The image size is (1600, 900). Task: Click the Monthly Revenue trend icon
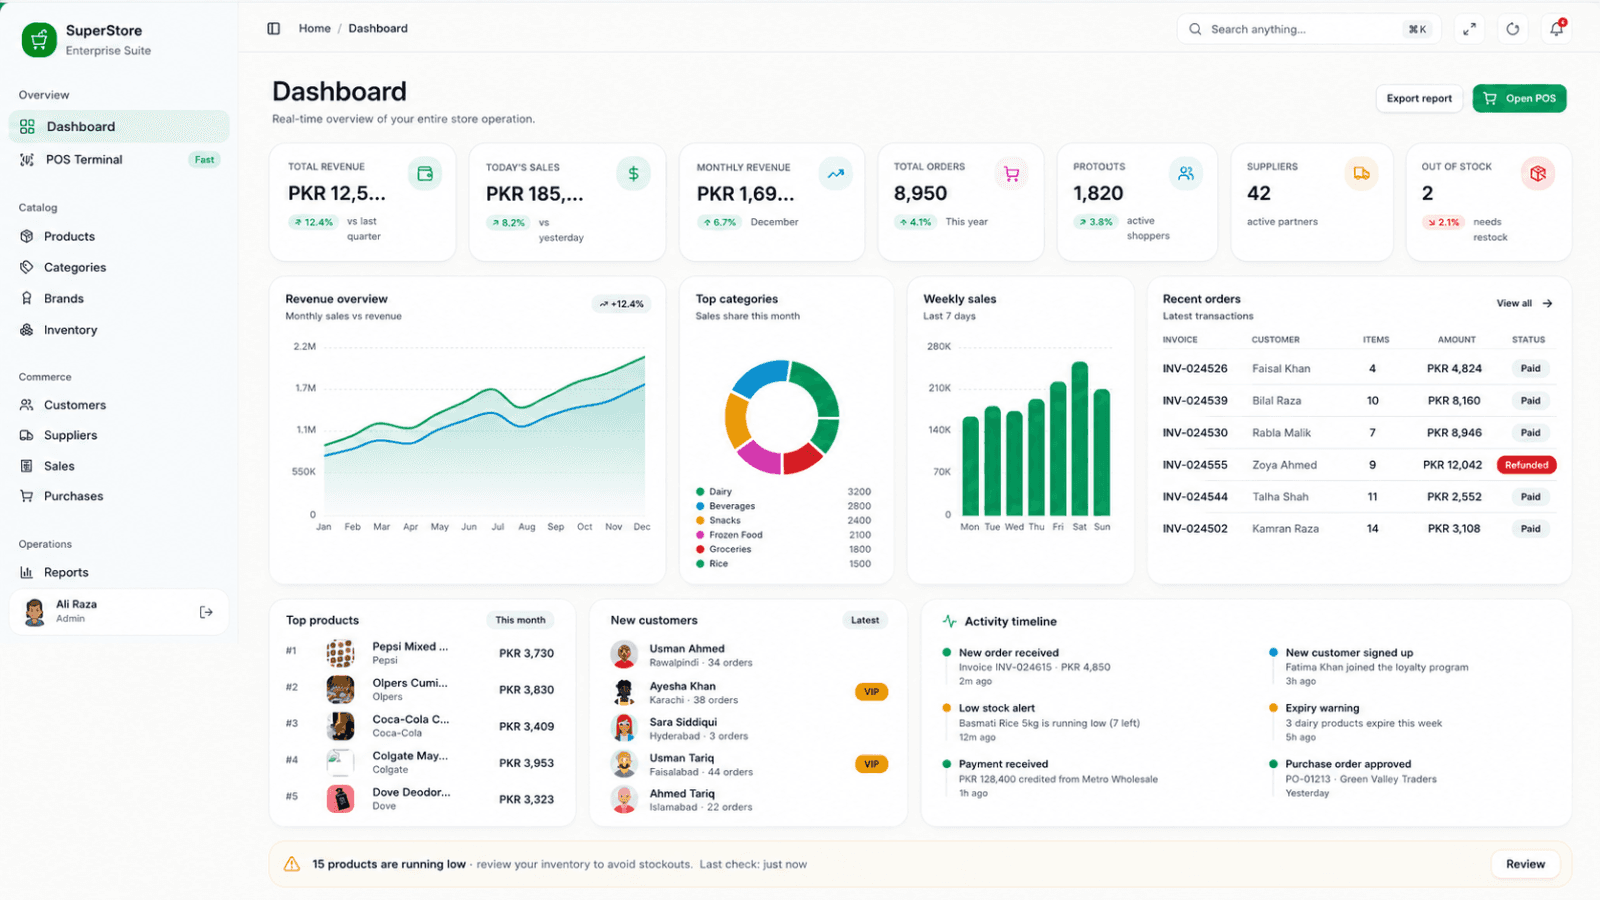[835, 174]
